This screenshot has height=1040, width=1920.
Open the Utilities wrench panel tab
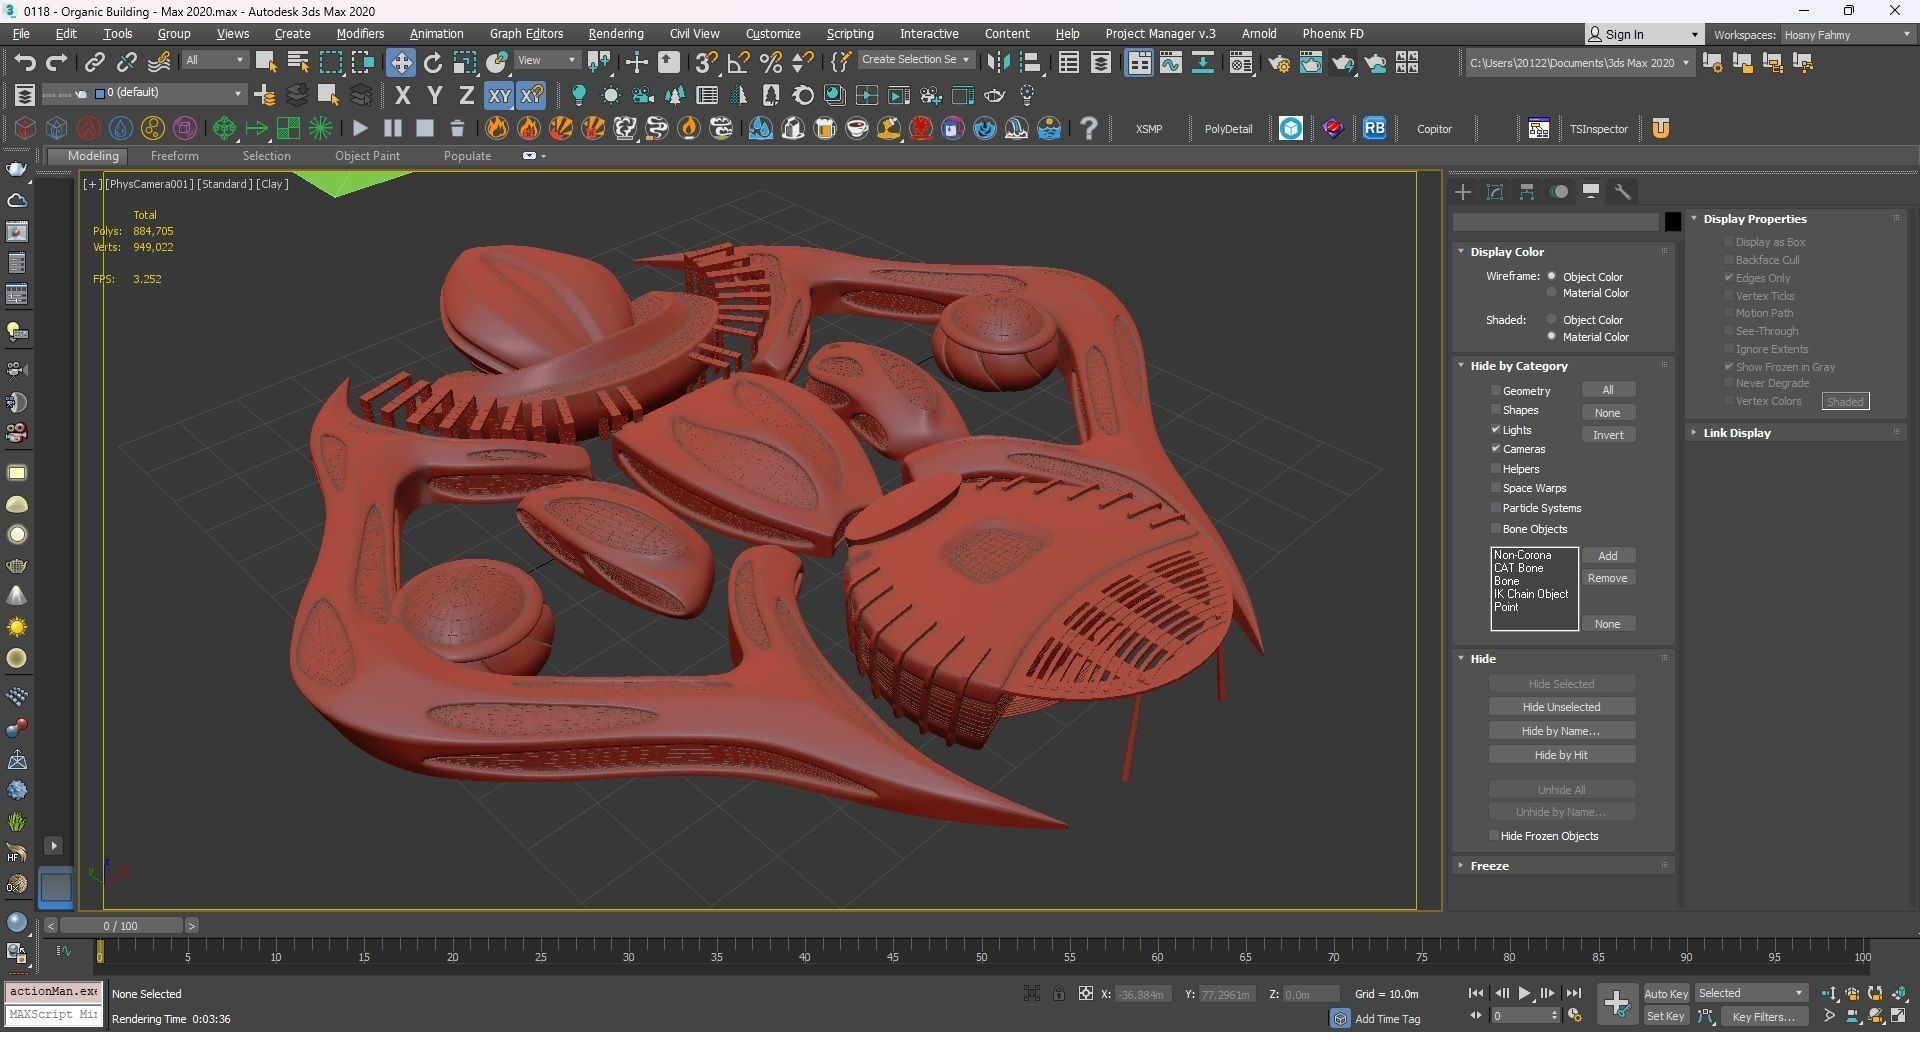pos(1623,191)
